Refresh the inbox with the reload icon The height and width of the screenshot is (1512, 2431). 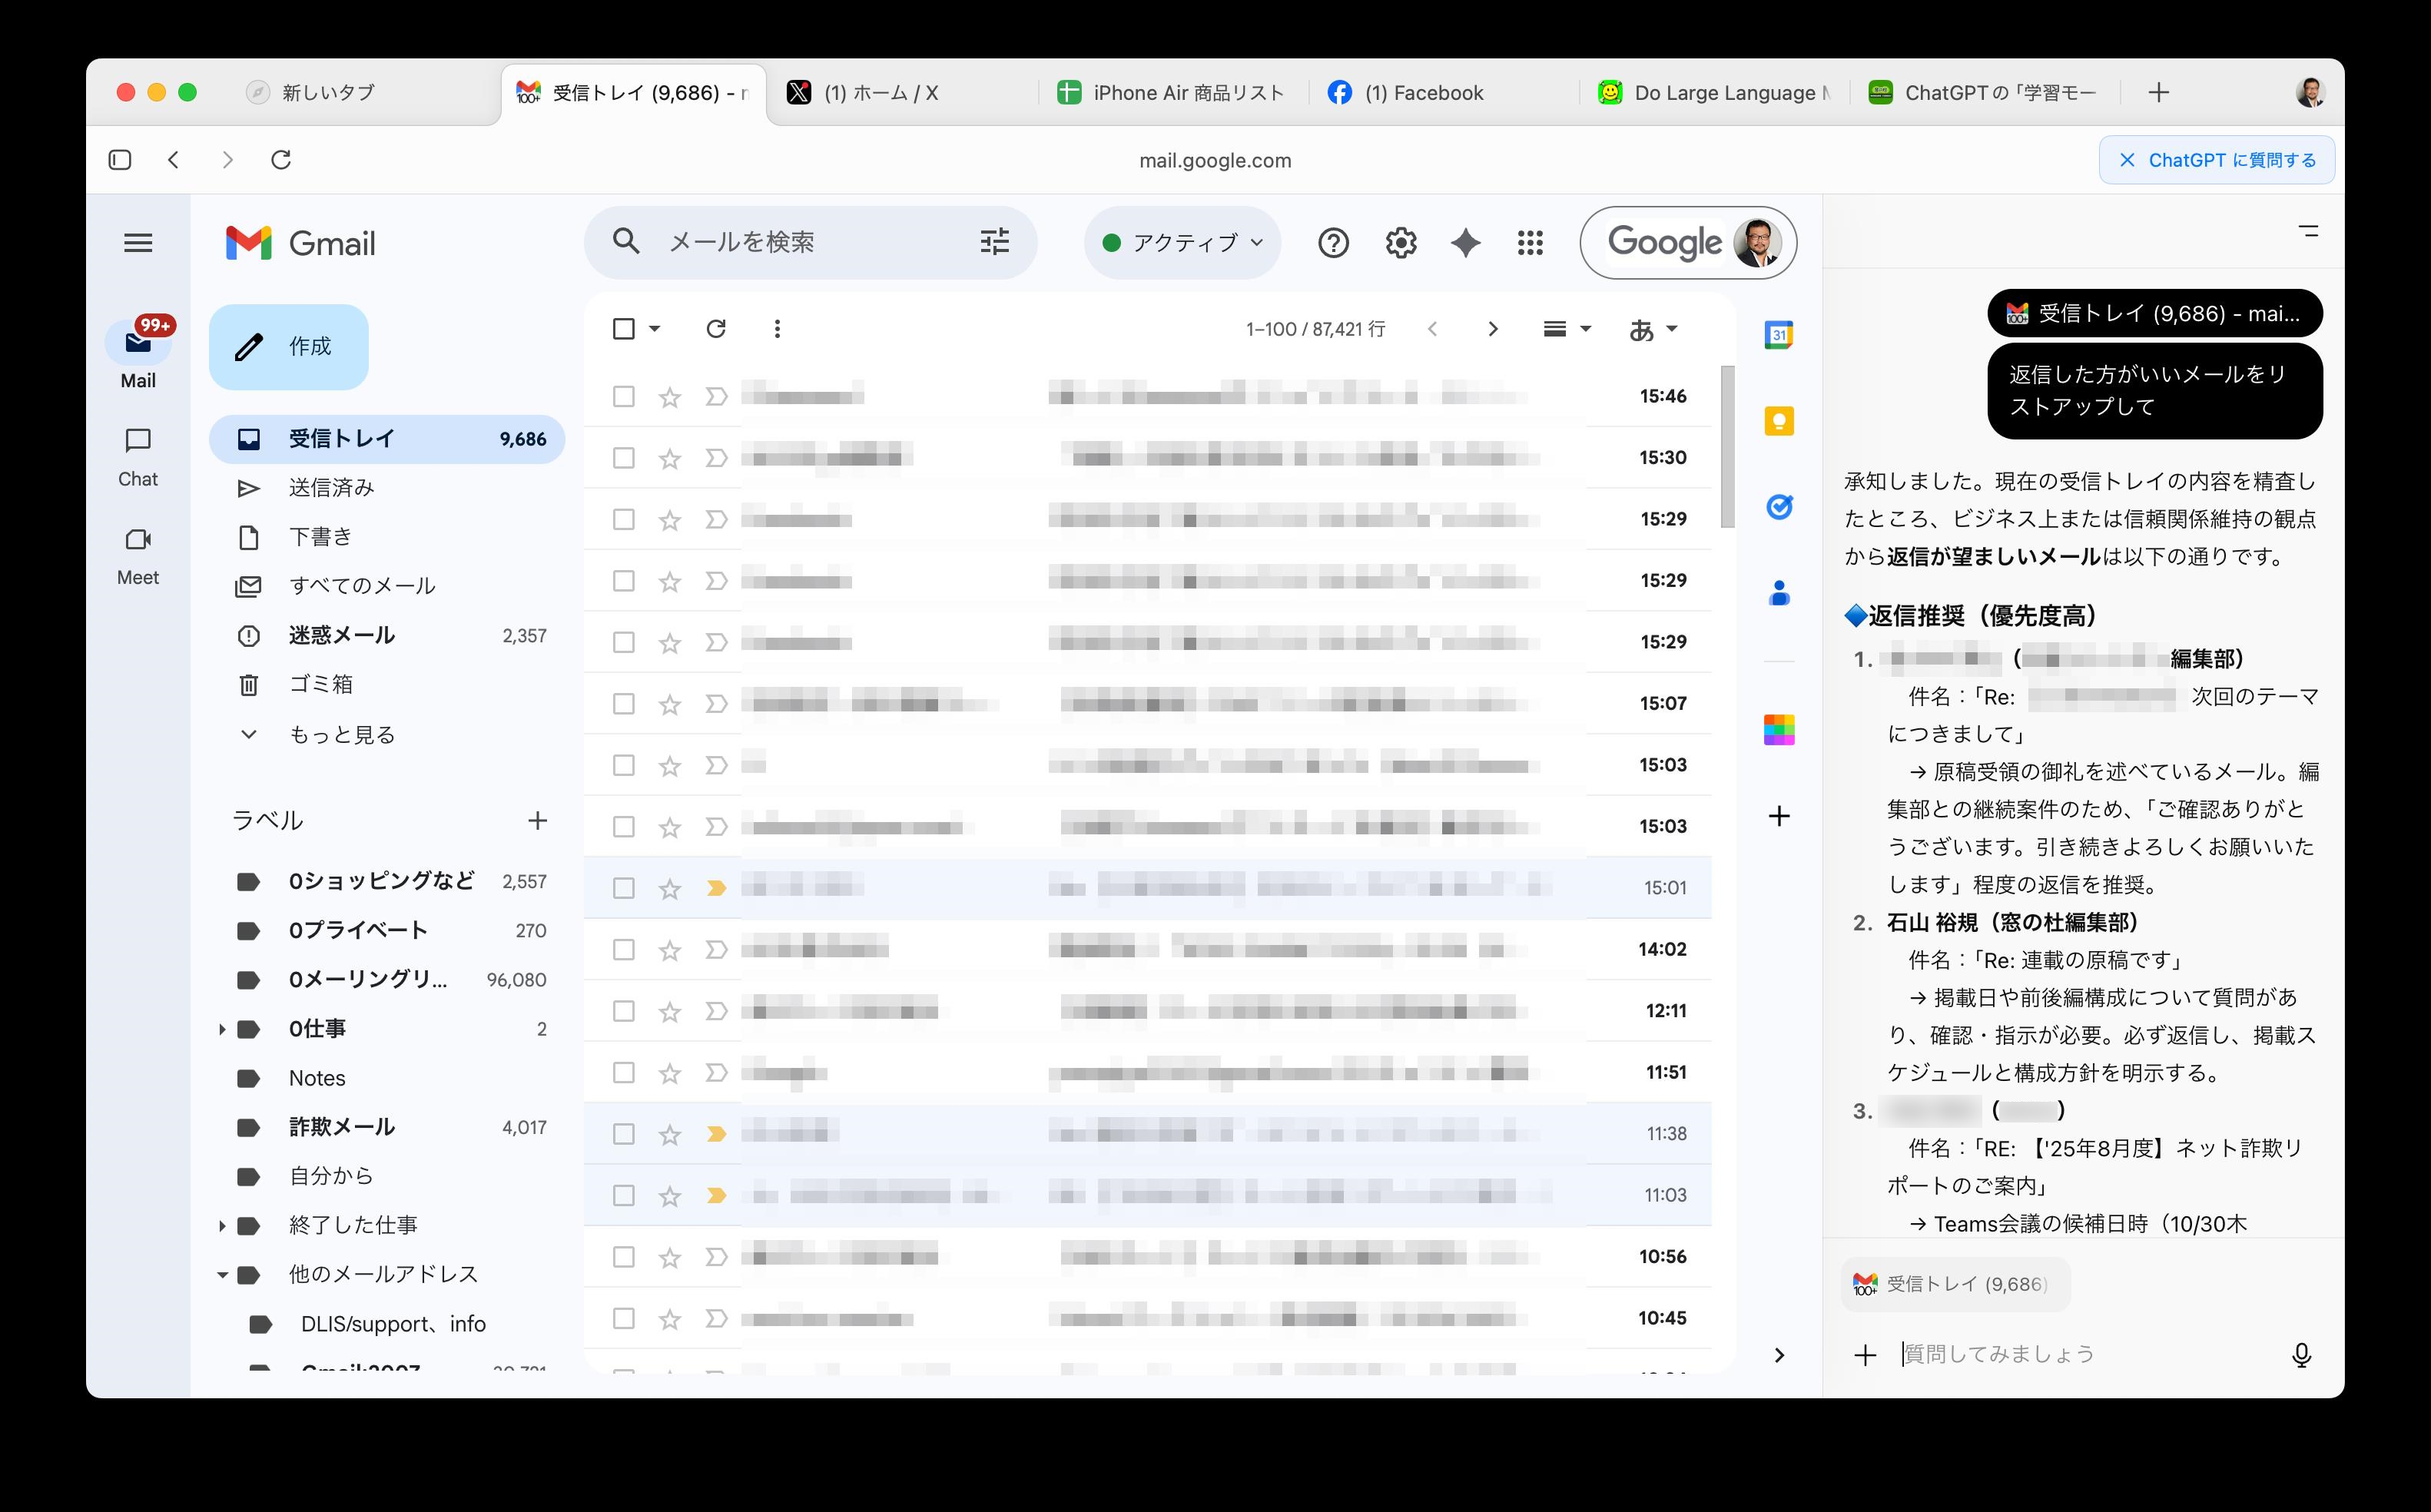click(x=716, y=328)
